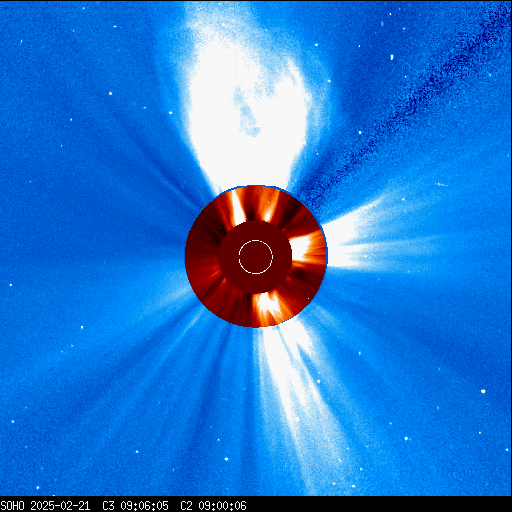Click the bluish dark patch inside the CME cloud

point(247,110)
